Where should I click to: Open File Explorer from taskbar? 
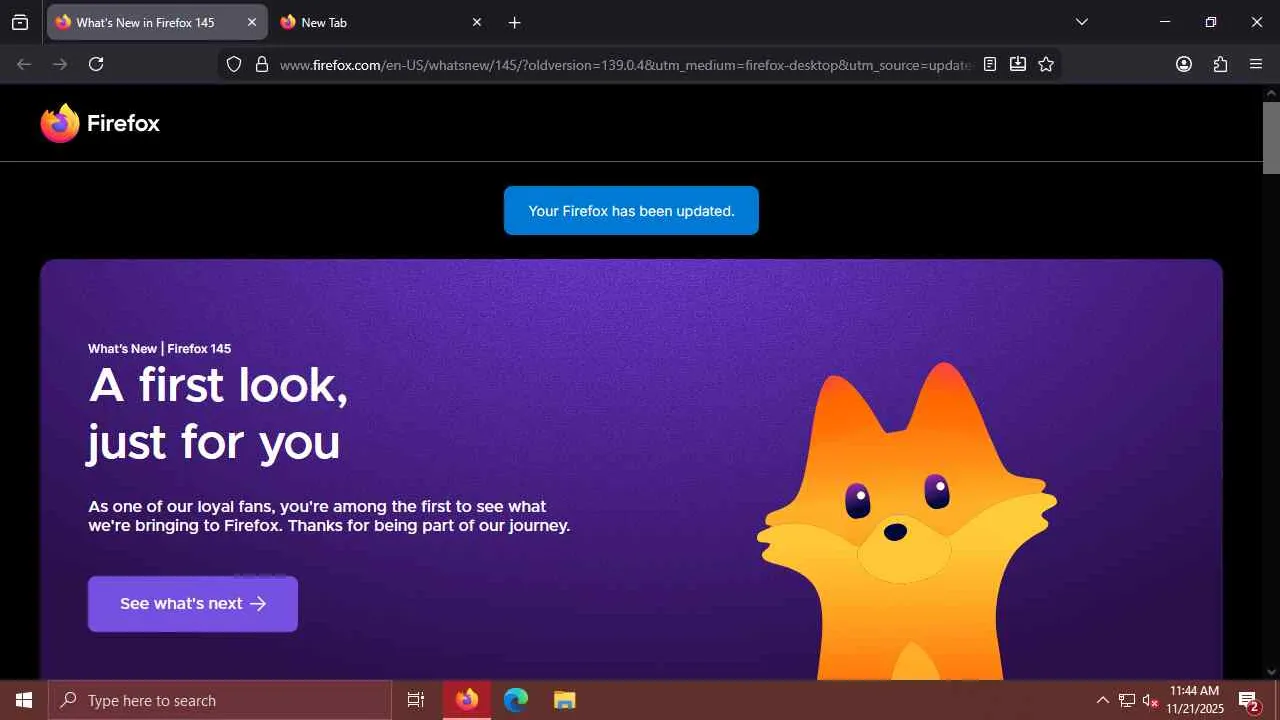tap(564, 700)
